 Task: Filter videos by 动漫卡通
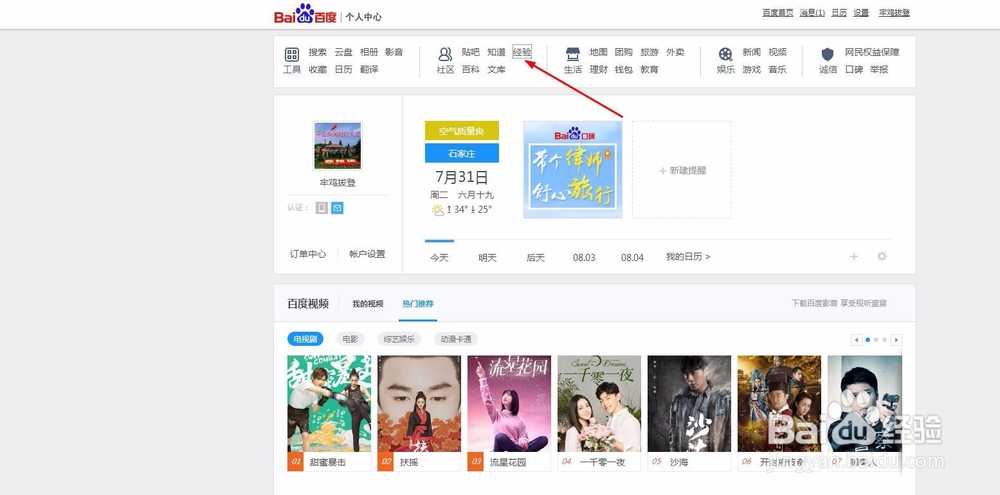pos(456,339)
